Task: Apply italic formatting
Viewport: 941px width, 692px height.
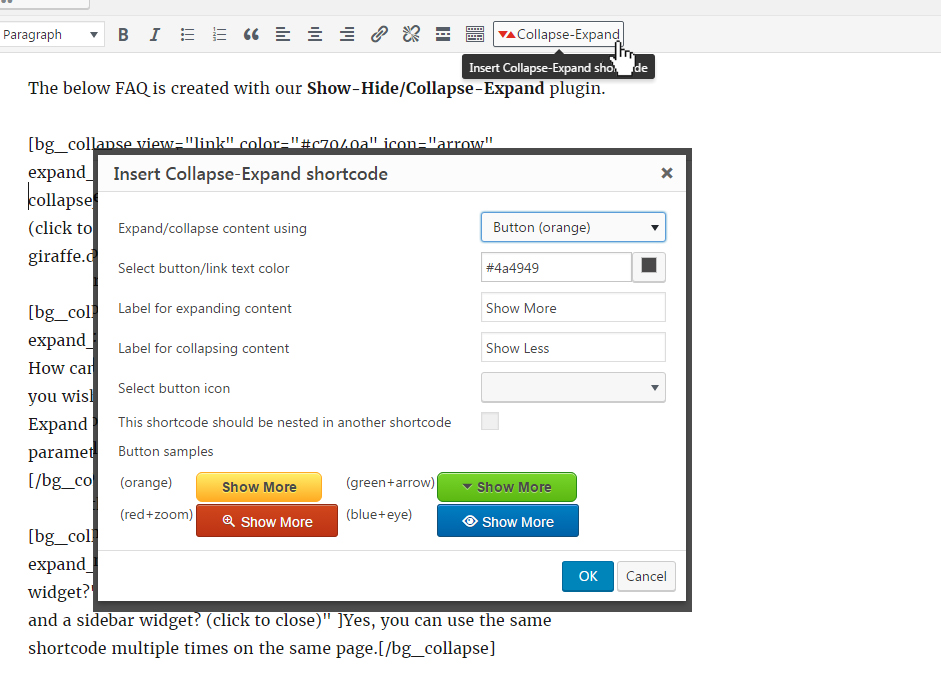Action: (155, 33)
